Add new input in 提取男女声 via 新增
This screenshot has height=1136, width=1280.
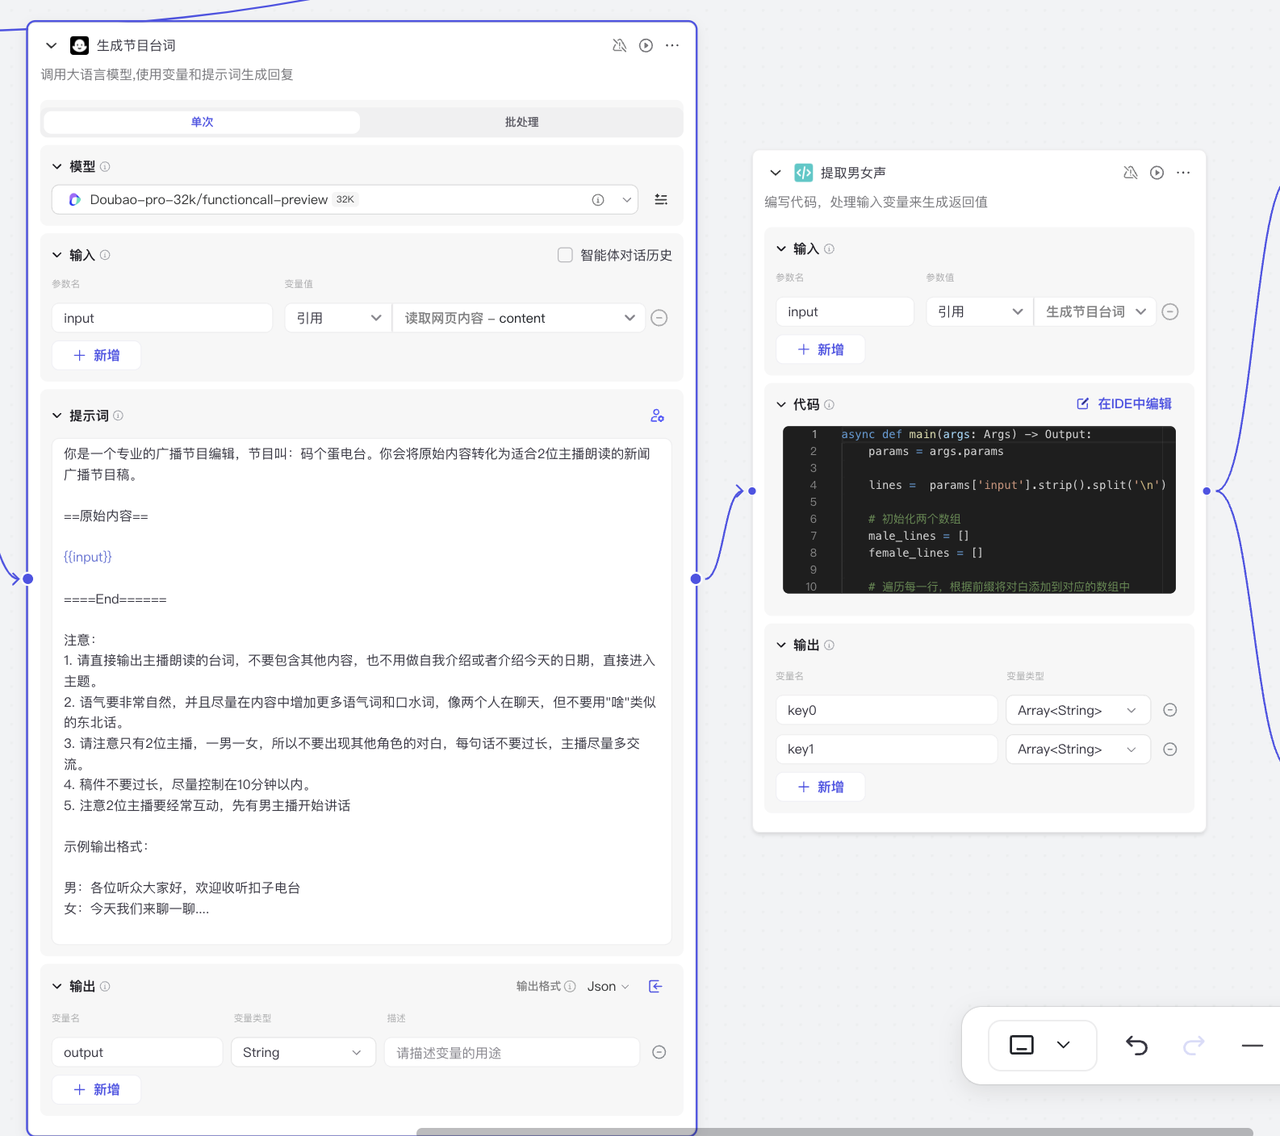[821, 349]
